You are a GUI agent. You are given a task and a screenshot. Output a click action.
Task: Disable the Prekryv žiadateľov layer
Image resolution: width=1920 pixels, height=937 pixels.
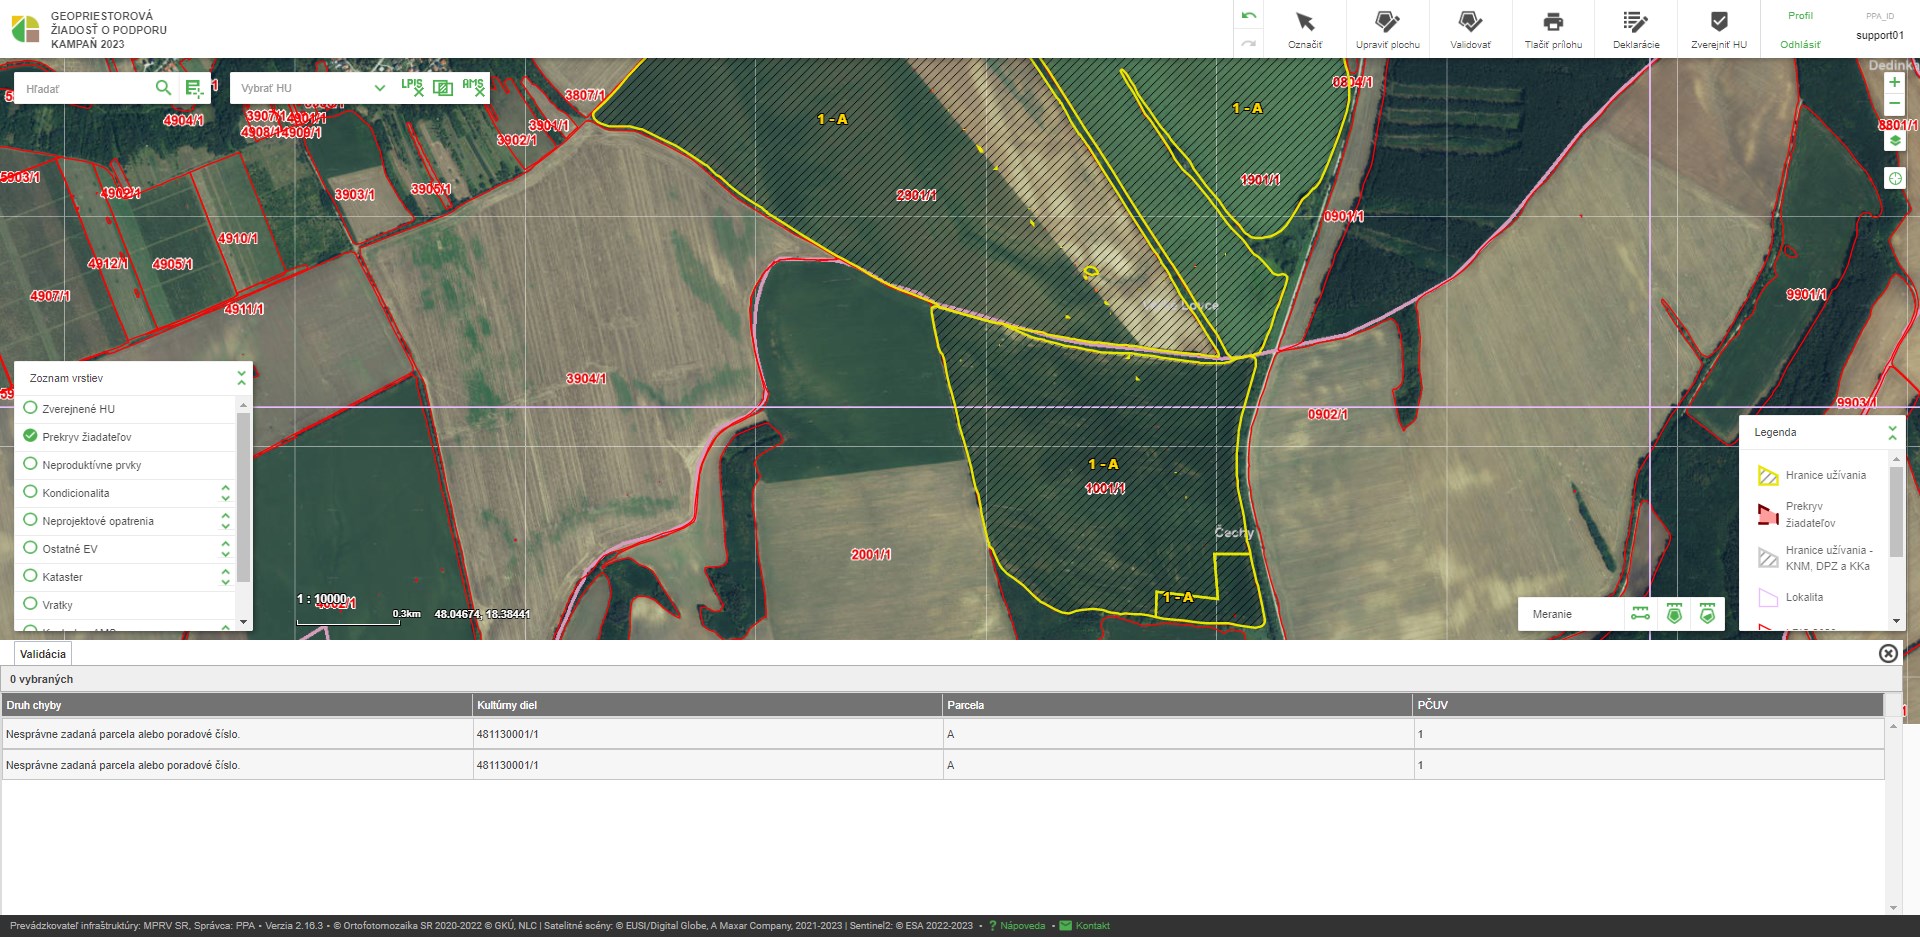[x=30, y=436]
